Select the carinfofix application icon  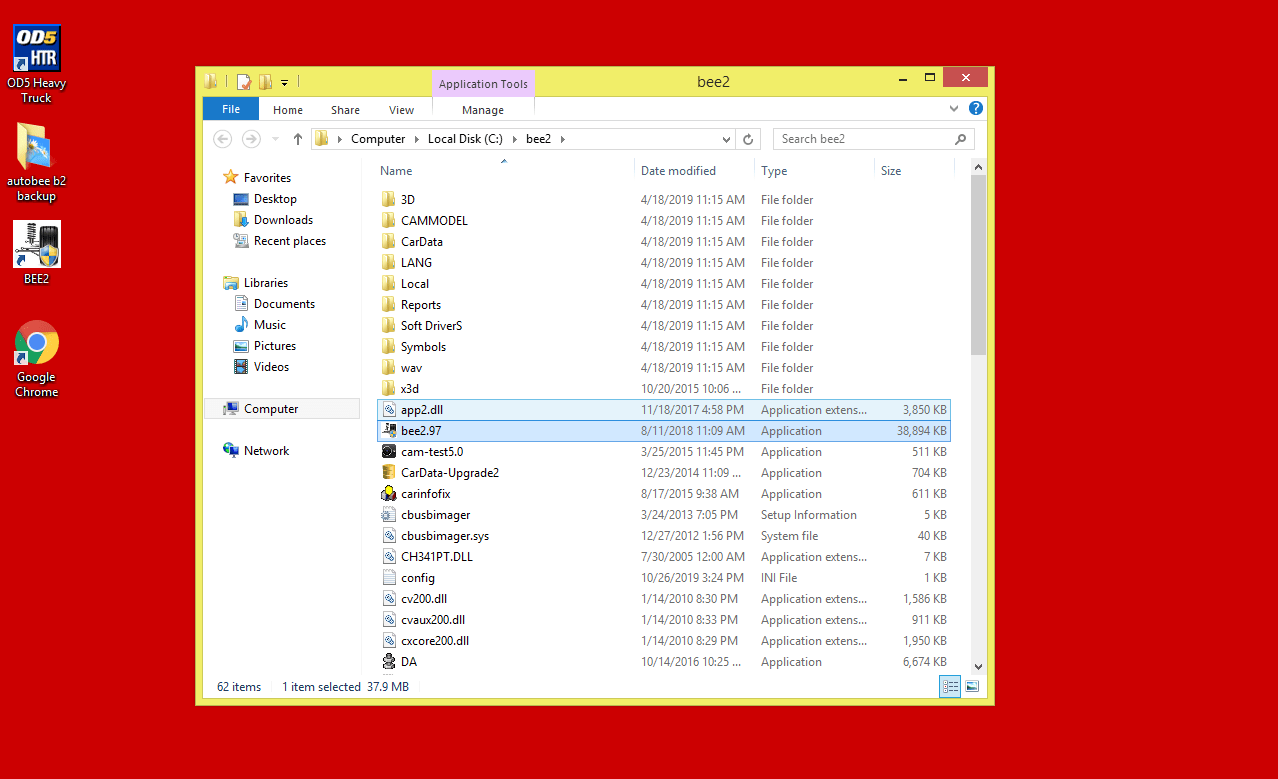point(389,494)
